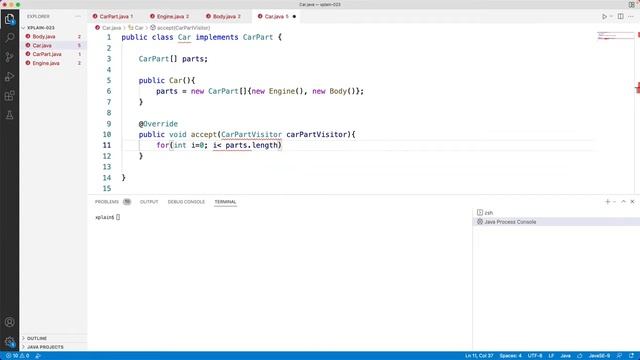Change encoding via UTF-8 status item
The width and height of the screenshot is (640, 360).
[535, 356]
